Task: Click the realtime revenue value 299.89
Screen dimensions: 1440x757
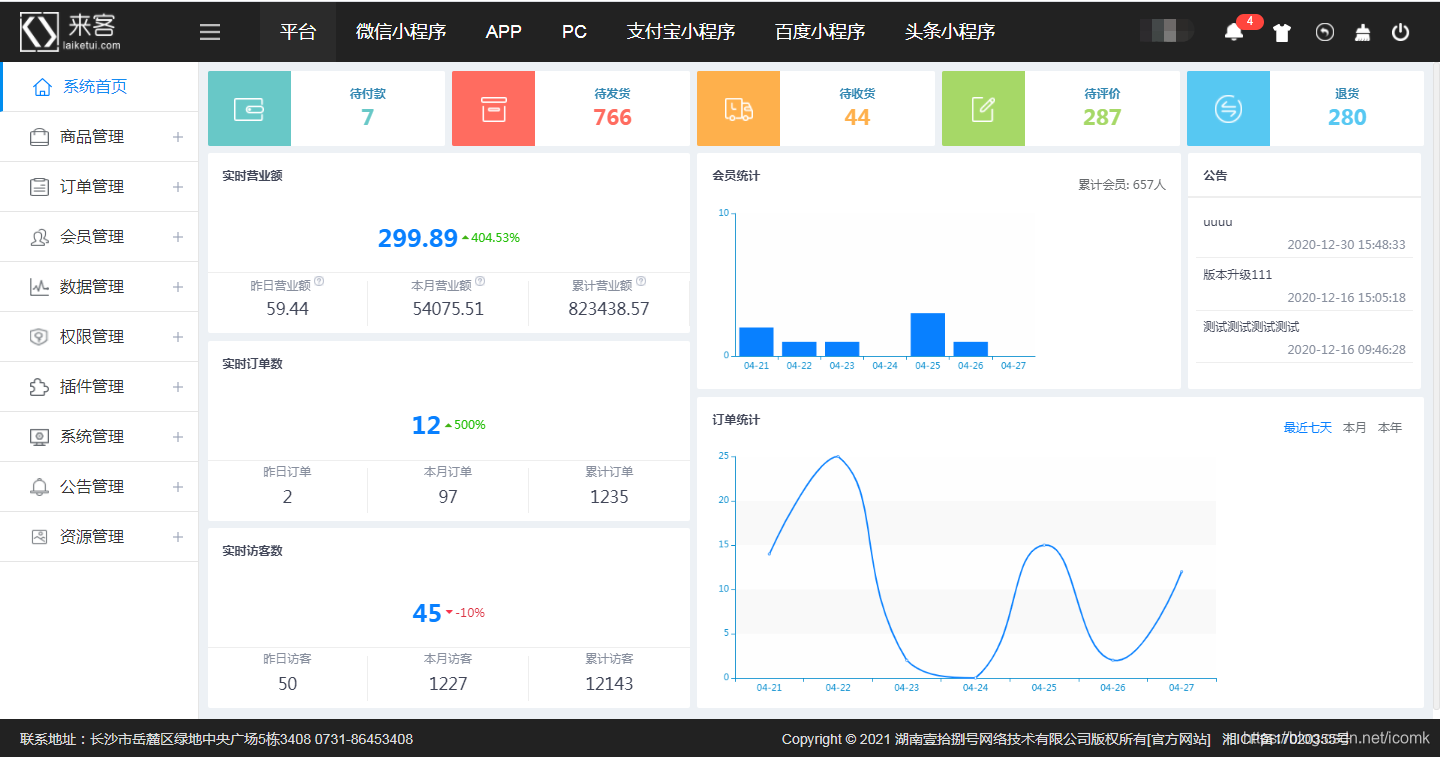Action: [417, 238]
